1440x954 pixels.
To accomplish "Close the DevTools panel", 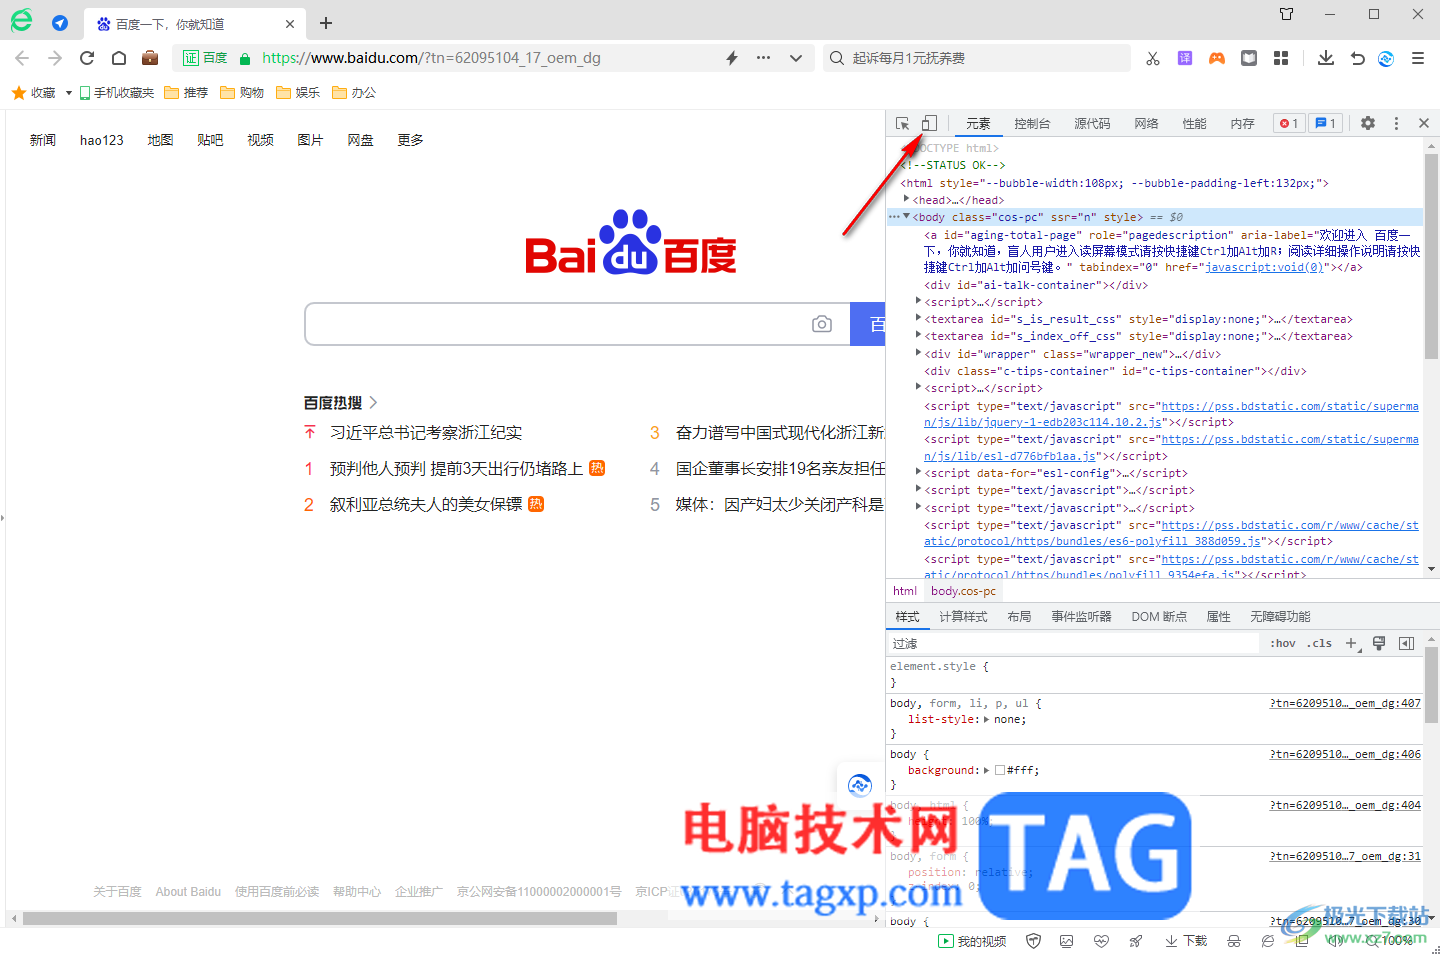I will click(1424, 123).
